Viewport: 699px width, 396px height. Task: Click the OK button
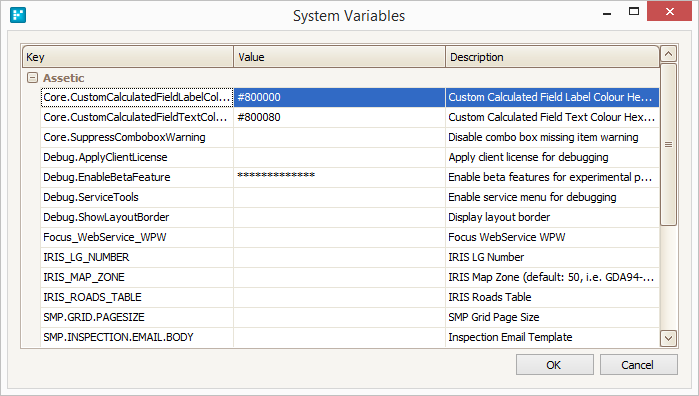coord(555,365)
